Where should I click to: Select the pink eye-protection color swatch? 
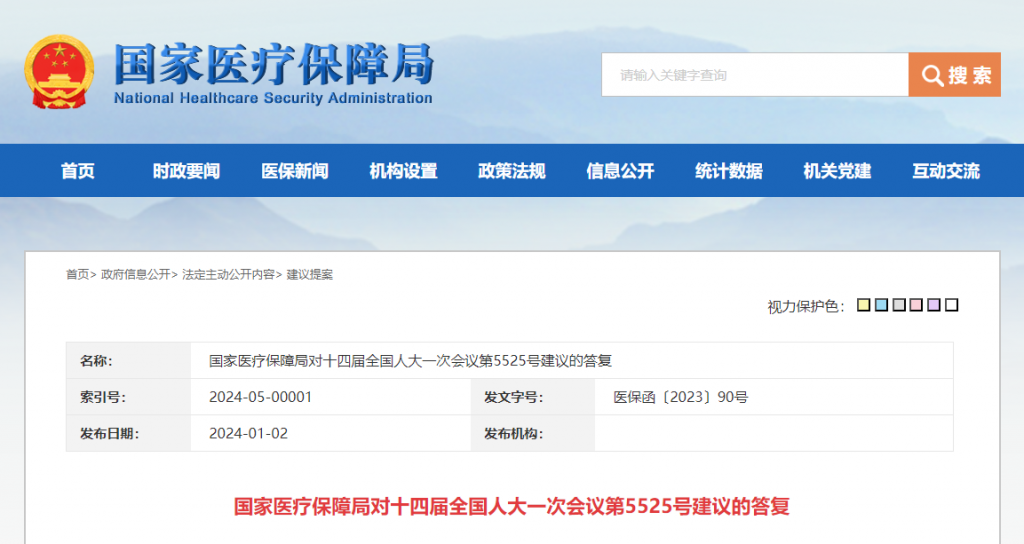[916, 305]
